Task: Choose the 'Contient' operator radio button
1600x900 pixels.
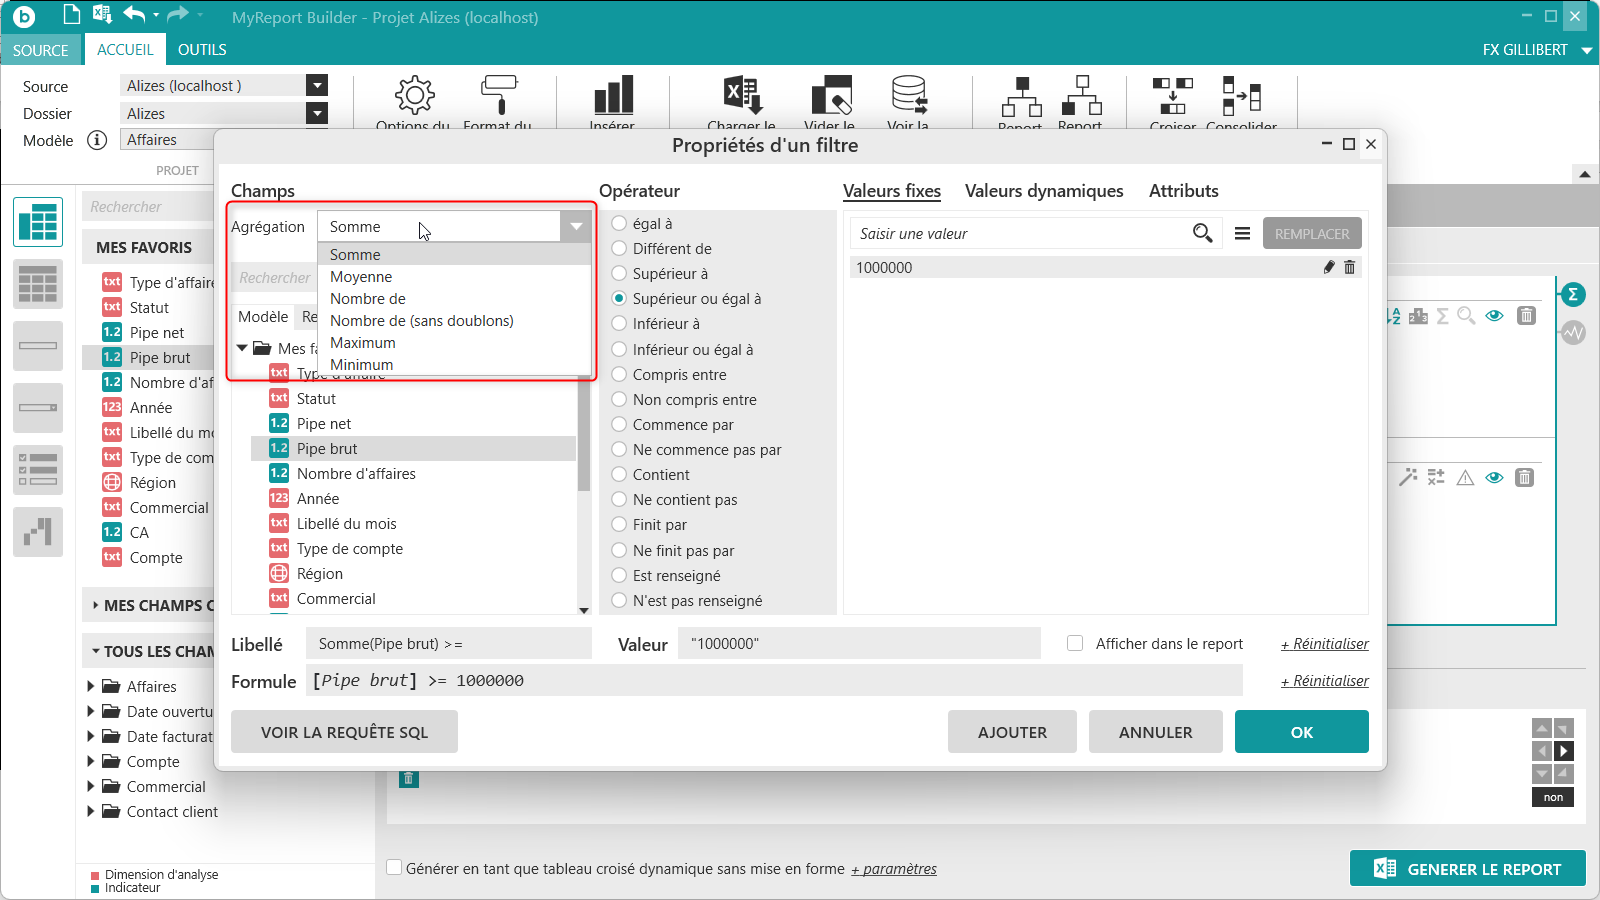Action: point(620,474)
